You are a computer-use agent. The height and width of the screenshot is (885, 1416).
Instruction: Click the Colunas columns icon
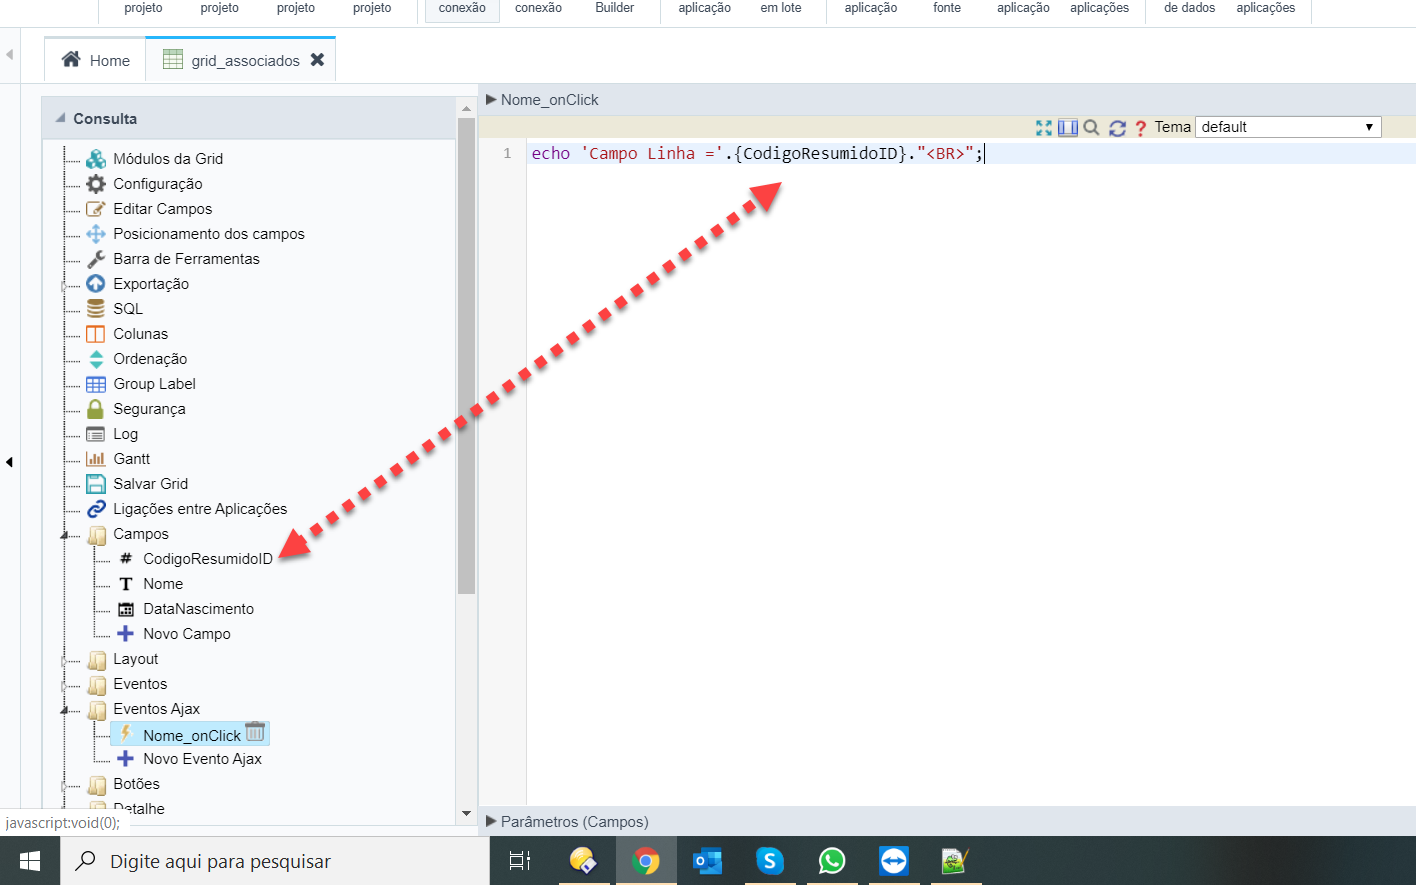[96, 334]
